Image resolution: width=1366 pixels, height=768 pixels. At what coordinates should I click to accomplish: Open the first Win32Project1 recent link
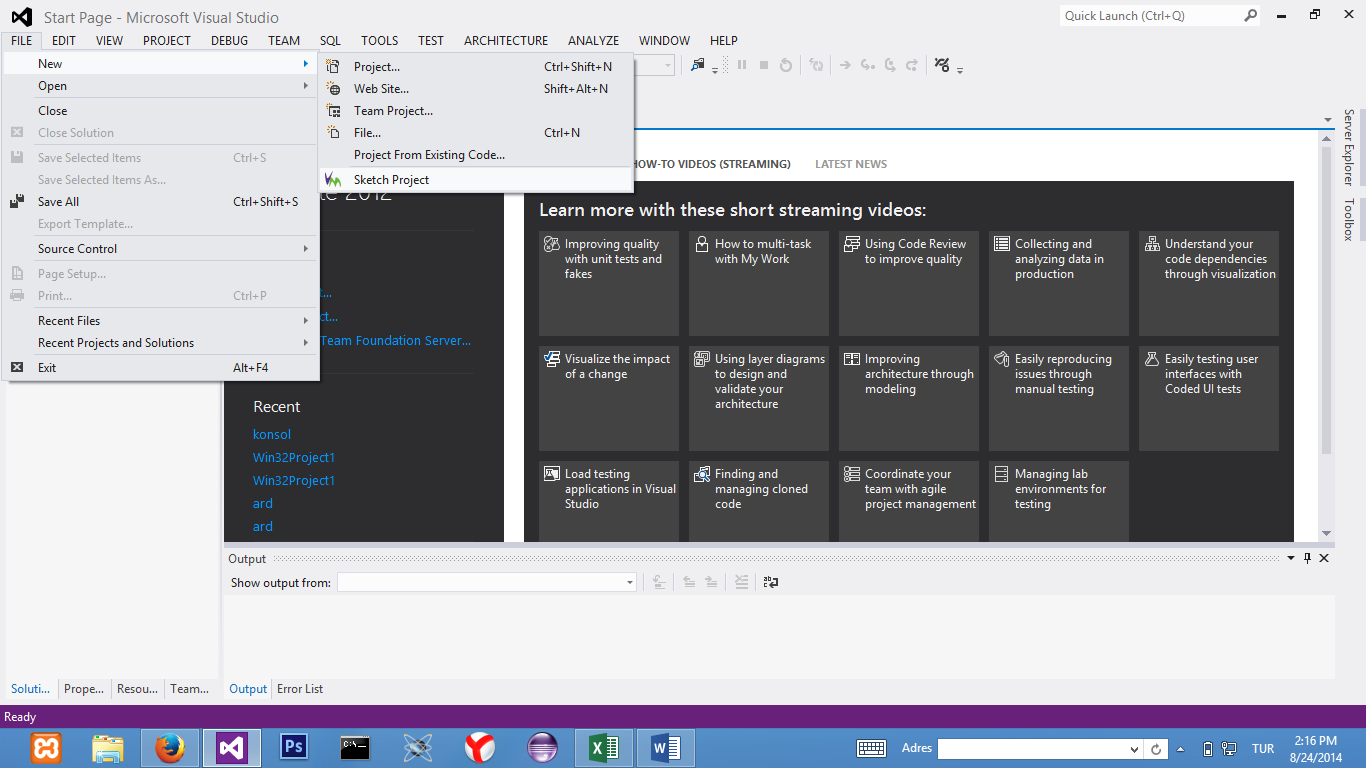tap(294, 458)
